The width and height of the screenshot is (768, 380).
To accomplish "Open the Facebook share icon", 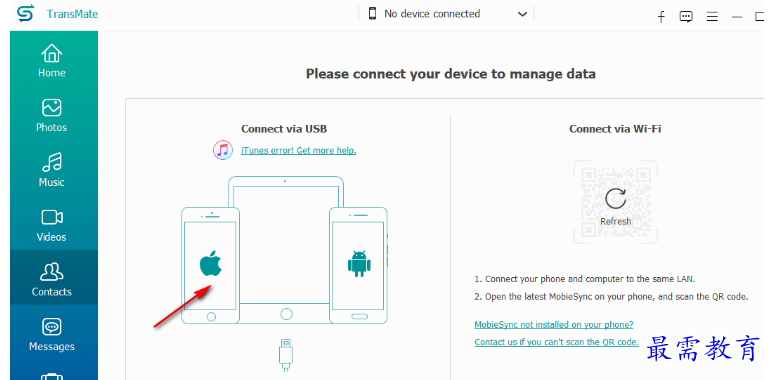I will pos(661,17).
